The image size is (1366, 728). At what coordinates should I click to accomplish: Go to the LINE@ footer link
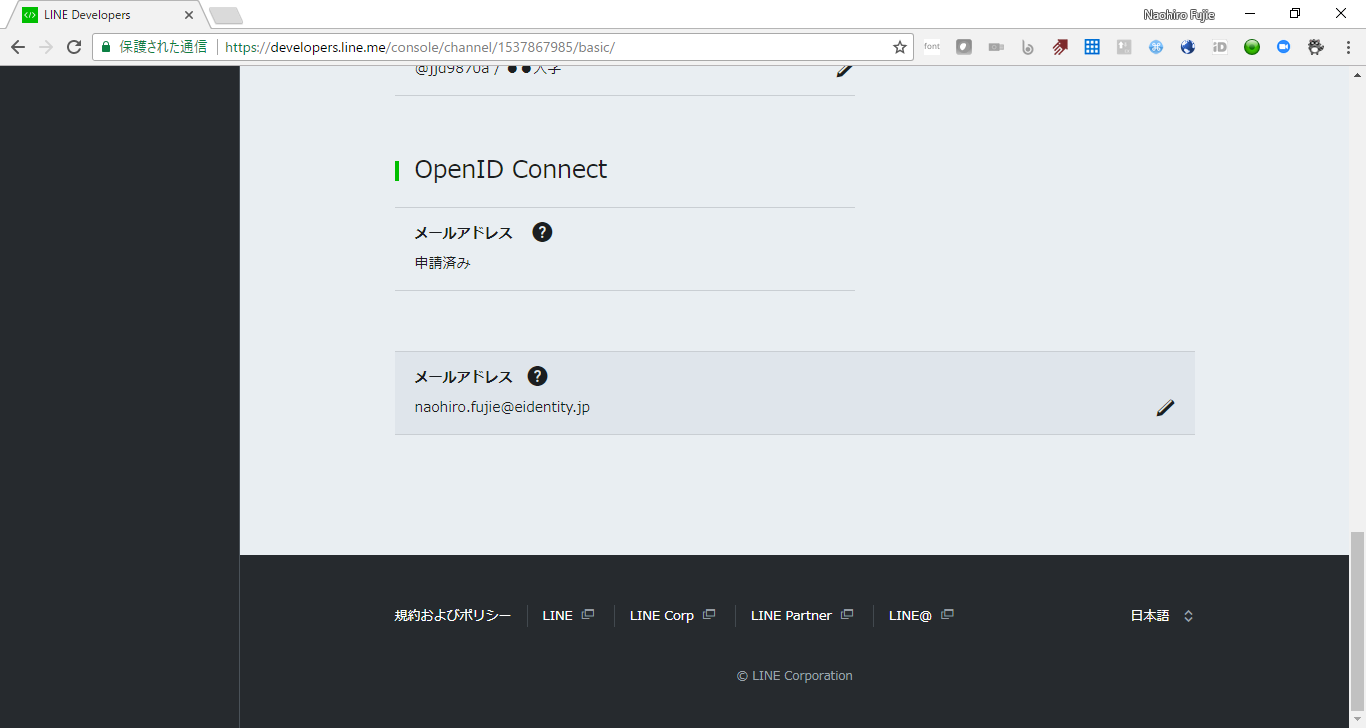[x=921, y=616]
